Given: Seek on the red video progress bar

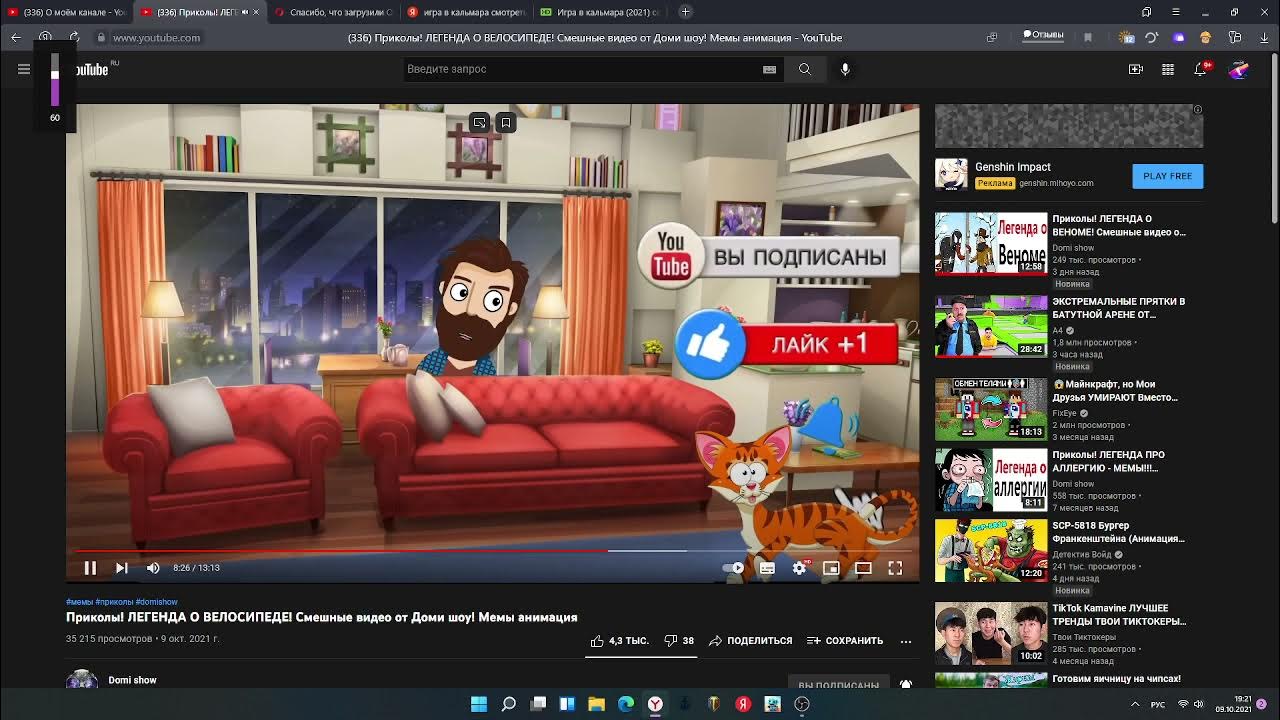Looking at the screenshot, I should [x=493, y=551].
